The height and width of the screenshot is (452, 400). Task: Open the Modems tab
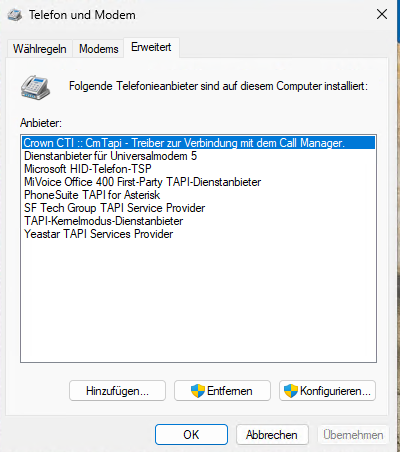pyautogui.click(x=99, y=49)
